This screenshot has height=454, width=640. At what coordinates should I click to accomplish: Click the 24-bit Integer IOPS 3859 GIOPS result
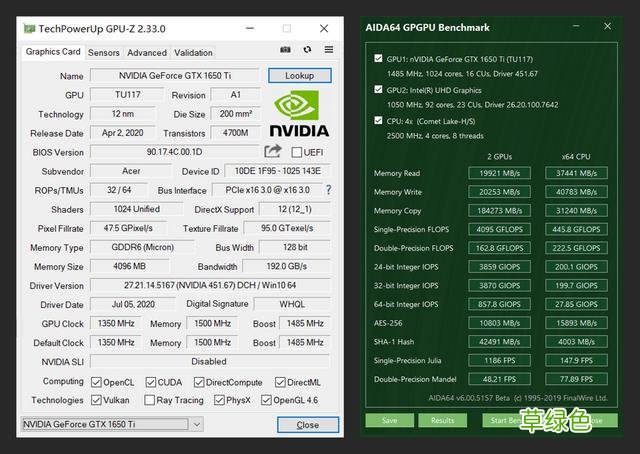[500, 267]
